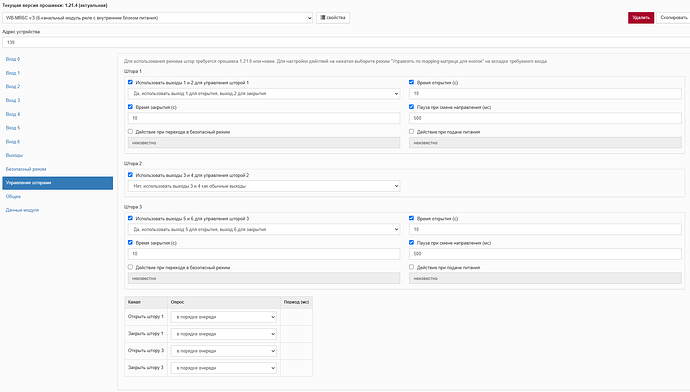
Task: Select the Управление шторами tab
Action: click(58, 183)
